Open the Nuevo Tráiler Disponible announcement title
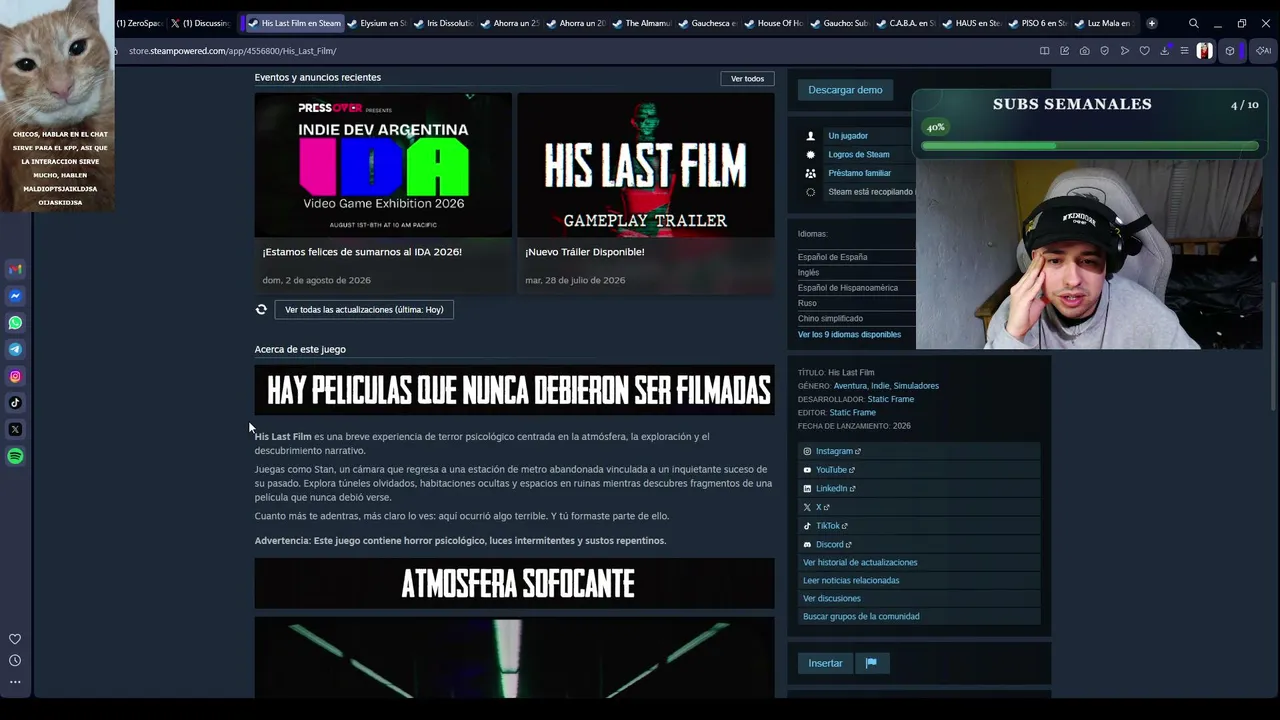The height and width of the screenshot is (720, 1280). 585,252
